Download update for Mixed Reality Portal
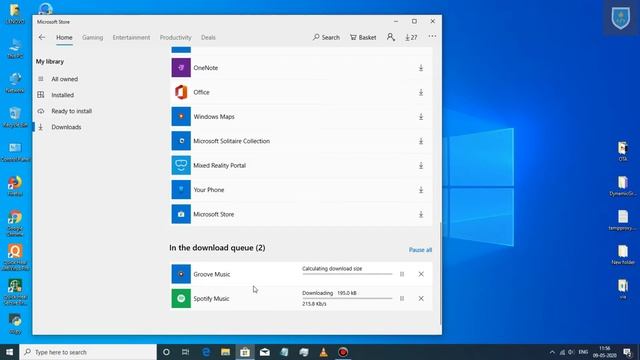Screen dimensions: 640x360 coord(421,166)
